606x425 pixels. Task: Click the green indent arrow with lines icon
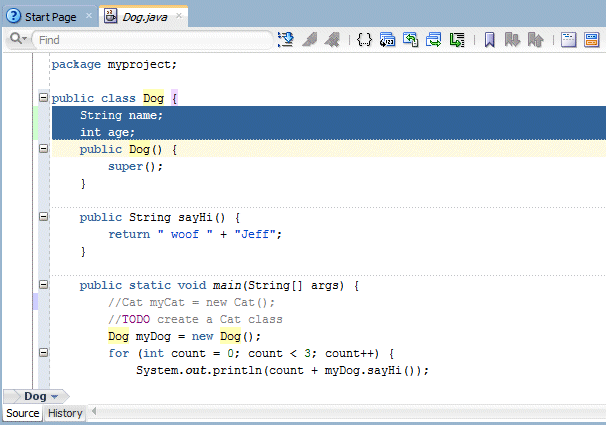click(x=457, y=39)
